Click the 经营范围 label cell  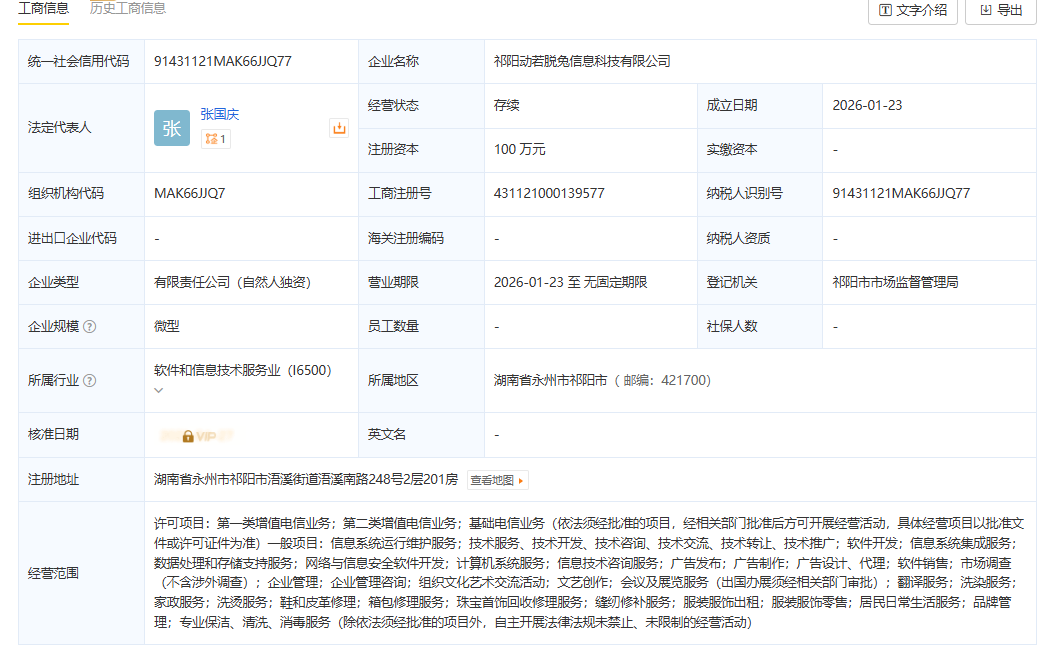click(x=81, y=573)
